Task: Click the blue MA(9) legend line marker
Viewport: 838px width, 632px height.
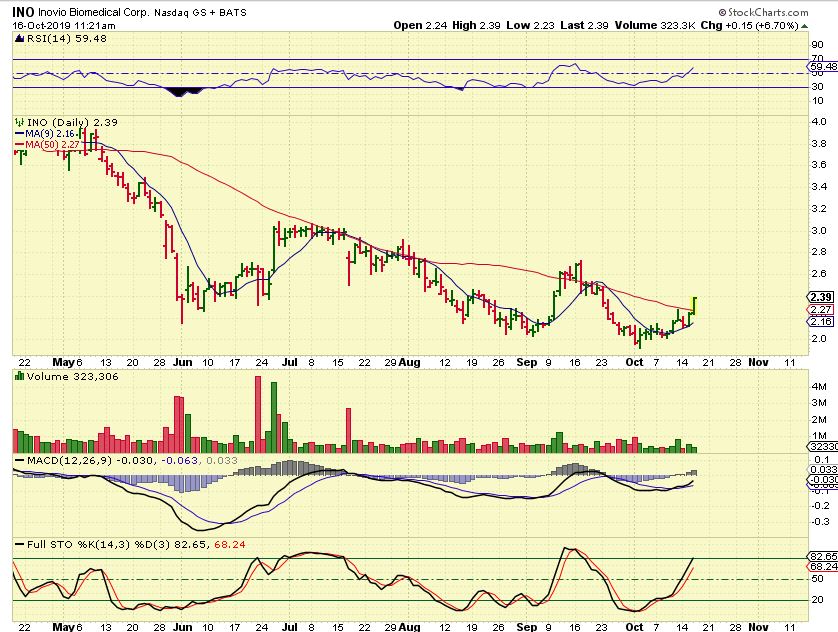Action: [x=17, y=133]
